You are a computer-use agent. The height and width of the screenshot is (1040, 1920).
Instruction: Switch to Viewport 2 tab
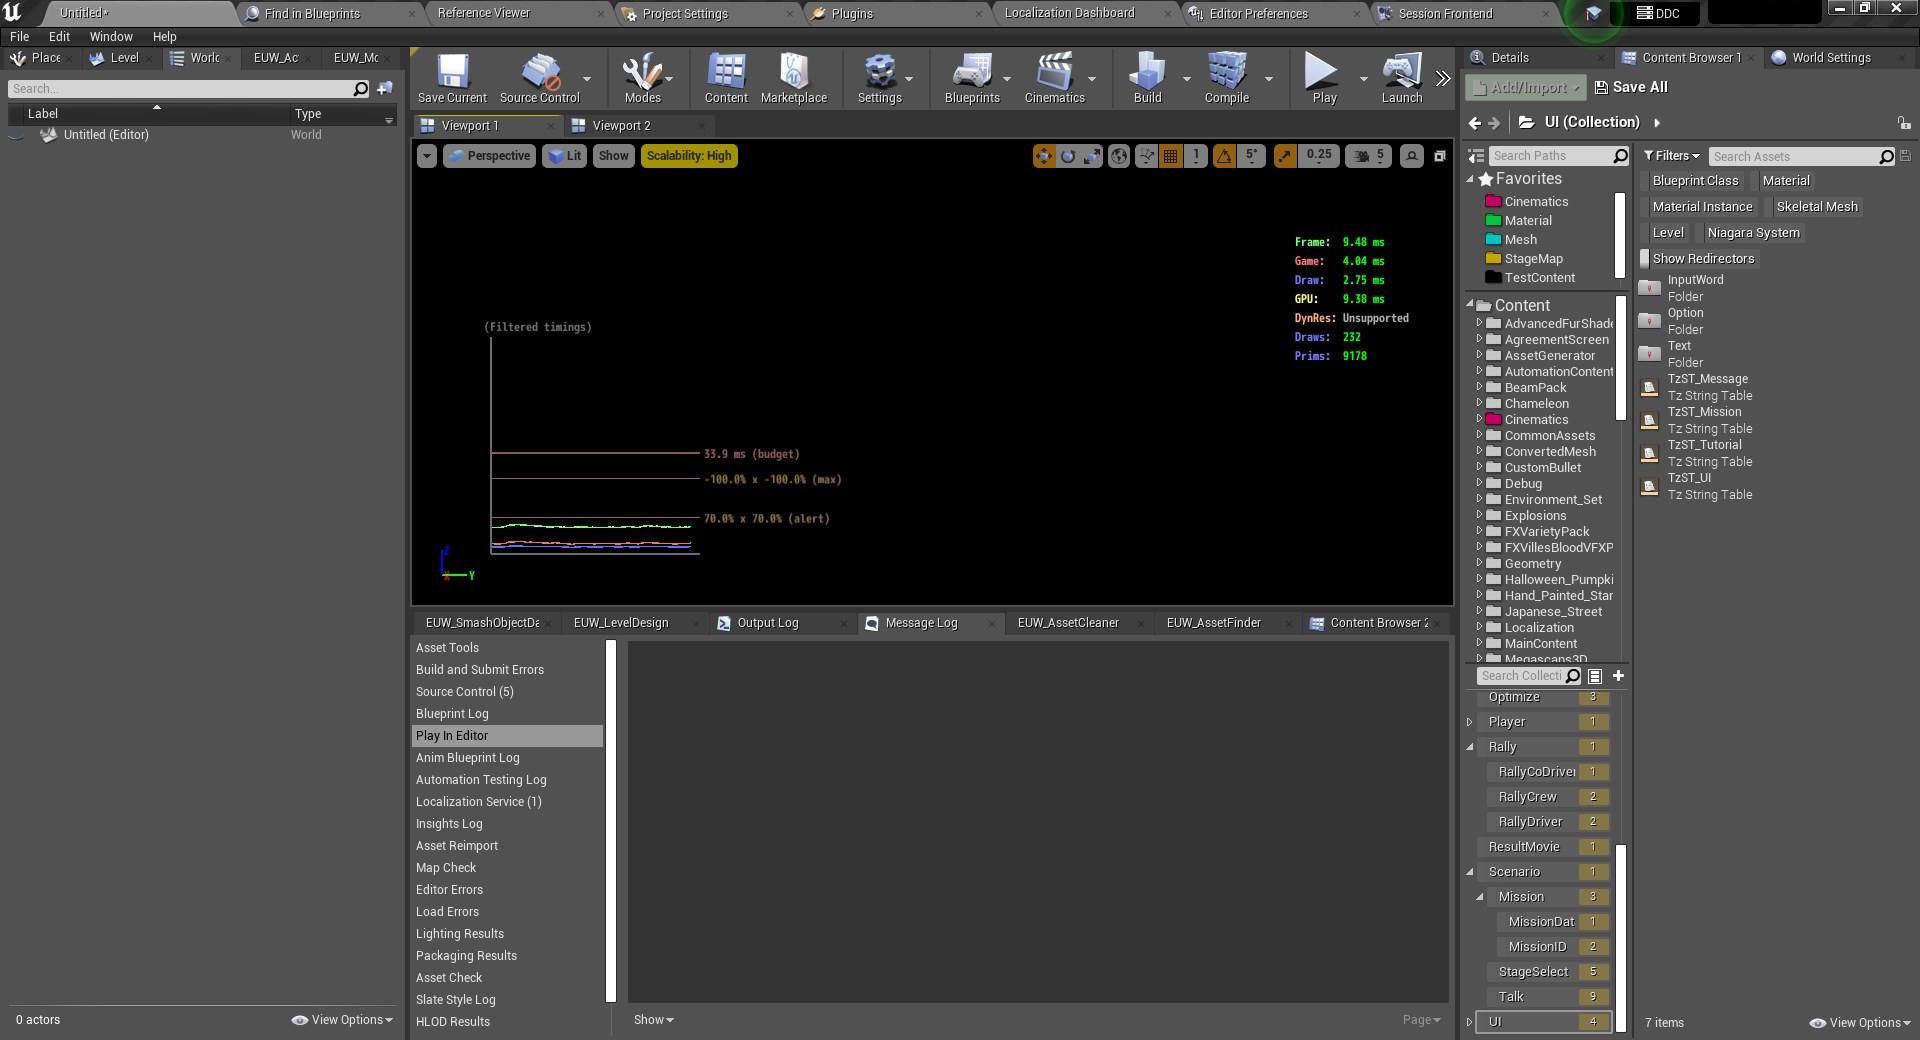621,126
